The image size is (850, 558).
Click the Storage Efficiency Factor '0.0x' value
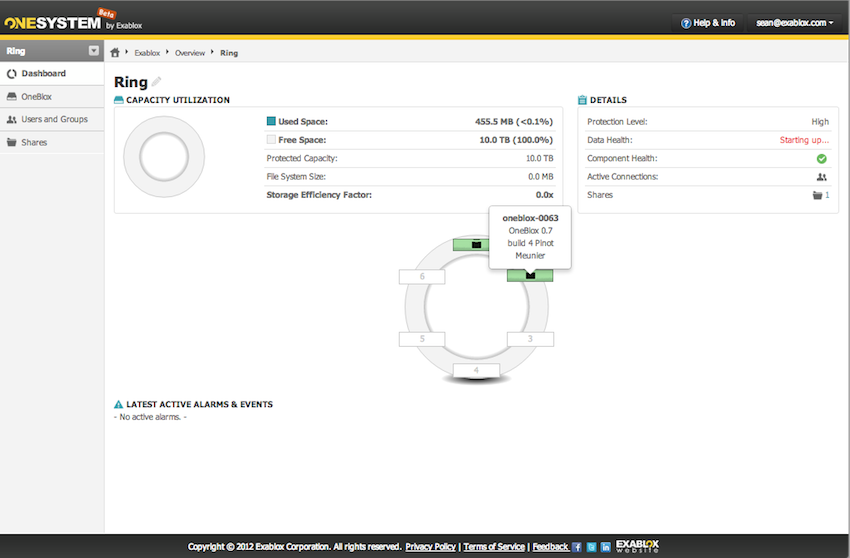[x=544, y=195]
